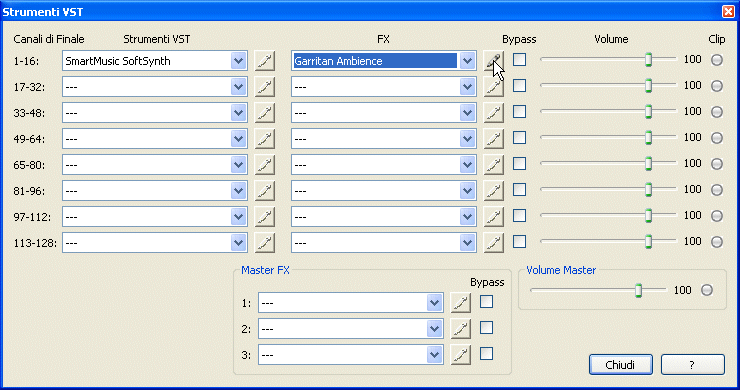Click the Chiudi button
Viewport: 740px width, 390px height.
(x=621, y=365)
